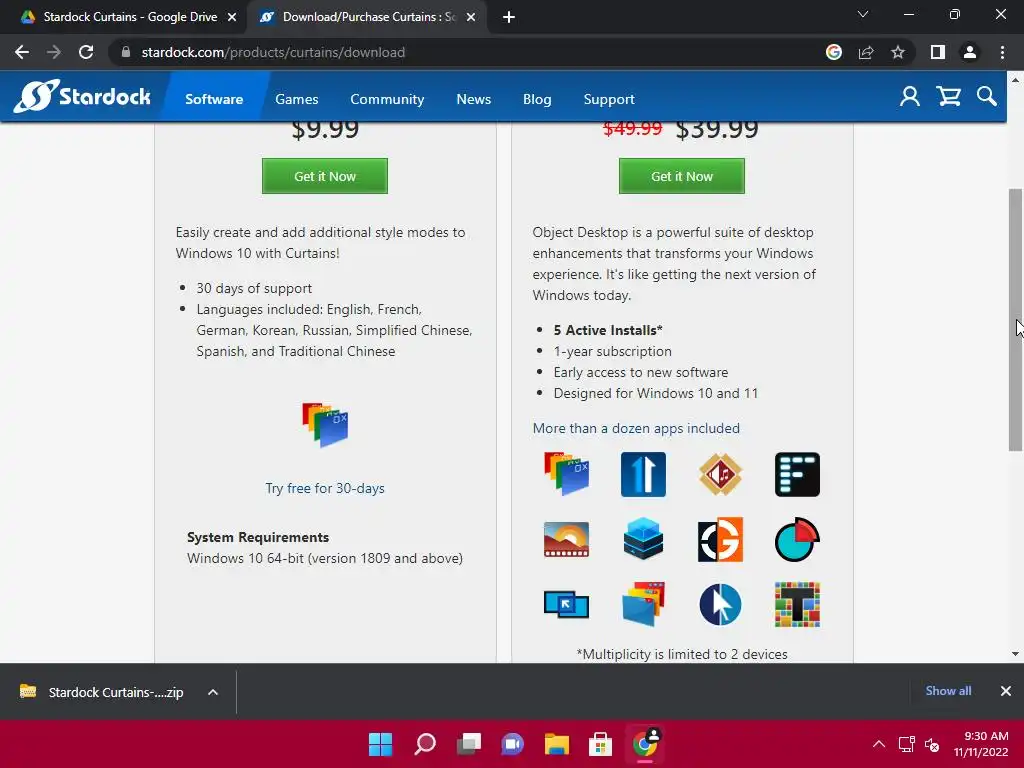Open the browser side panel icon
This screenshot has width=1024, height=768.
coord(938,52)
